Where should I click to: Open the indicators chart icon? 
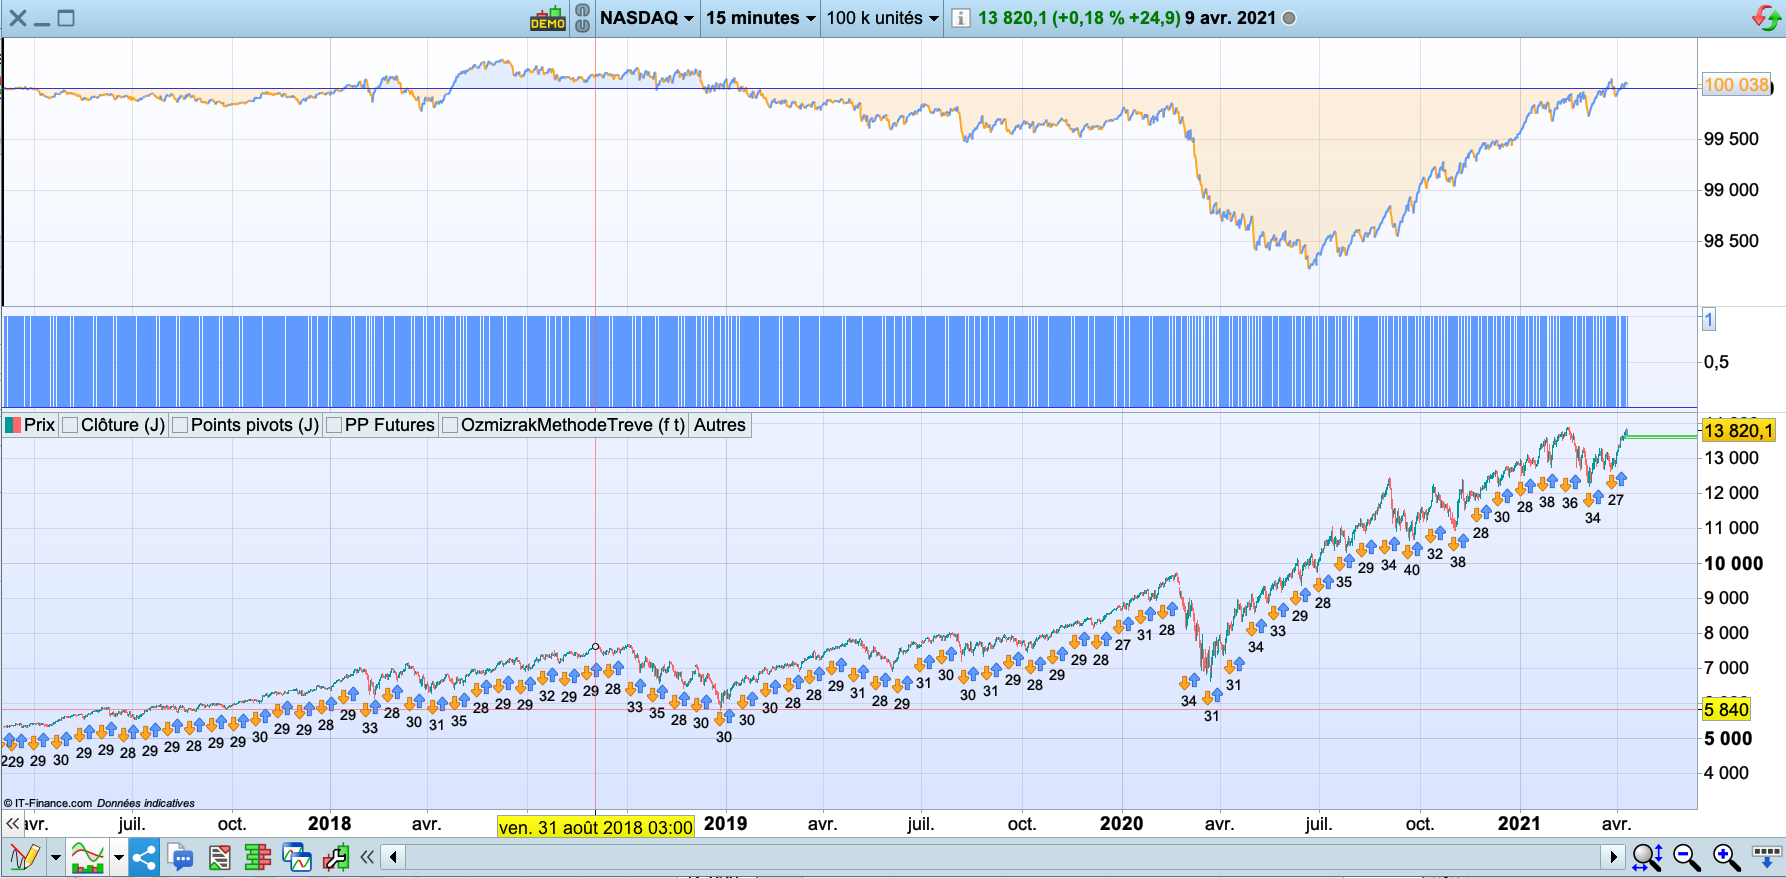pos(88,857)
